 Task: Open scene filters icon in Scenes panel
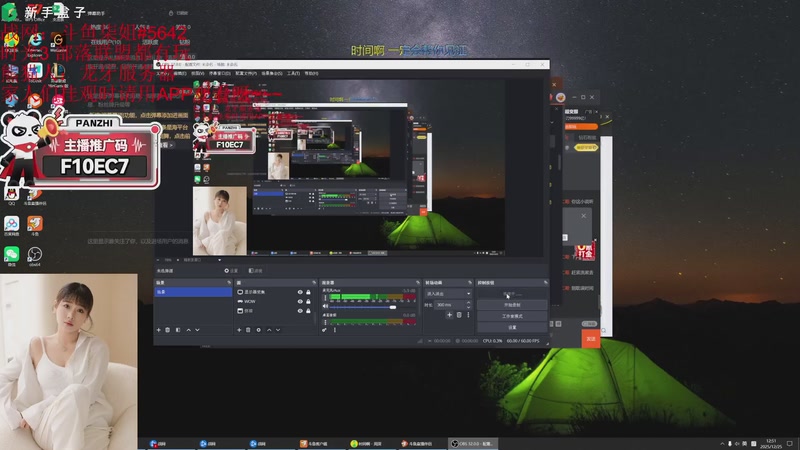[178, 330]
